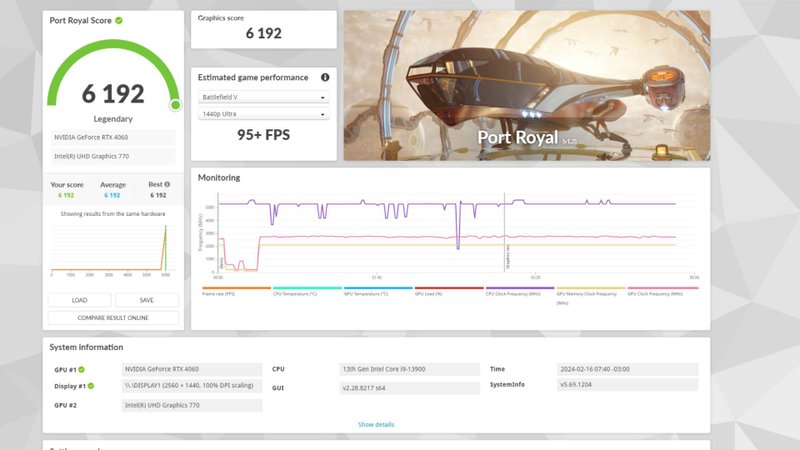Click the Legendary rating label
Screen dimensions: 800x450
point(113,118)
